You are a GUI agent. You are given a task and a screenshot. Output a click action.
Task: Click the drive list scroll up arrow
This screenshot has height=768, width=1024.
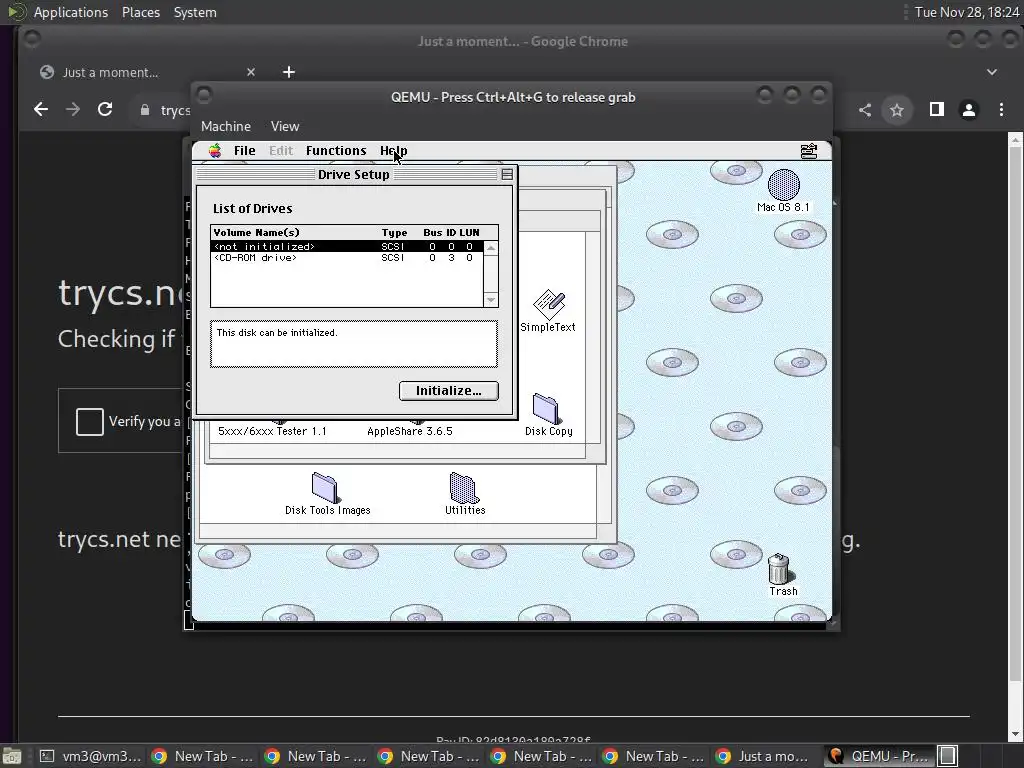click(491, 248)
